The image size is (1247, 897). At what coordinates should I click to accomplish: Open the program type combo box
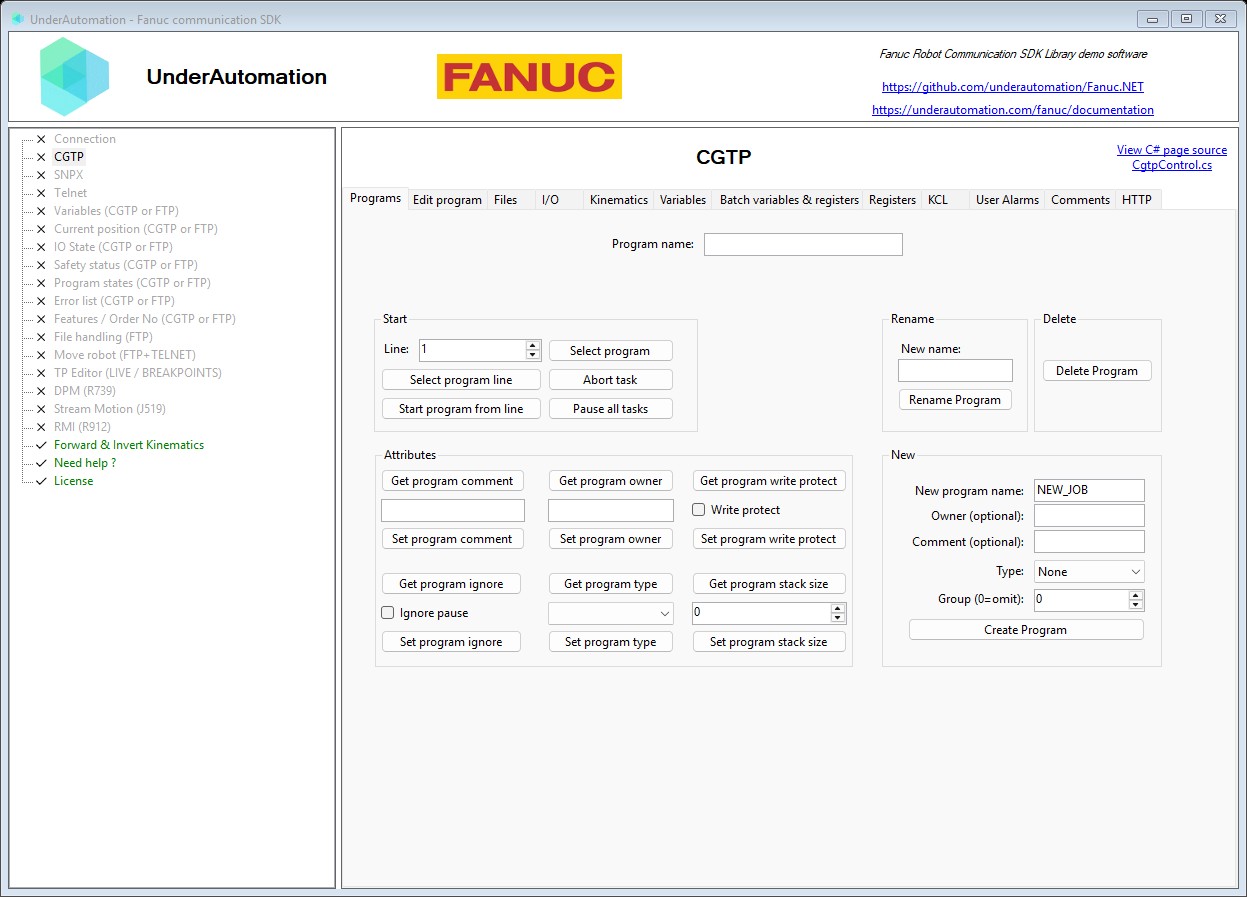click(x=611, y=613)
